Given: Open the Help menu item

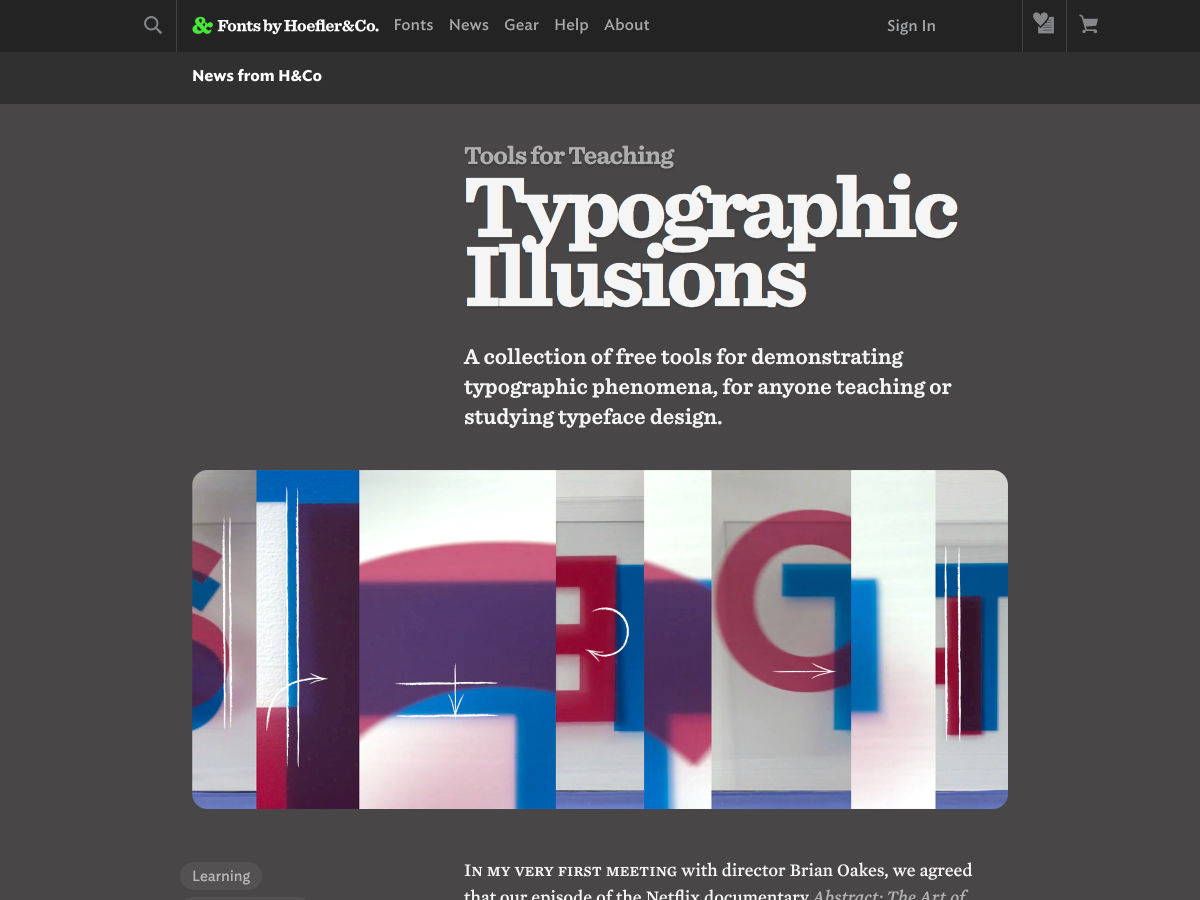Looking at the screenshot, I should pos(571,25).
